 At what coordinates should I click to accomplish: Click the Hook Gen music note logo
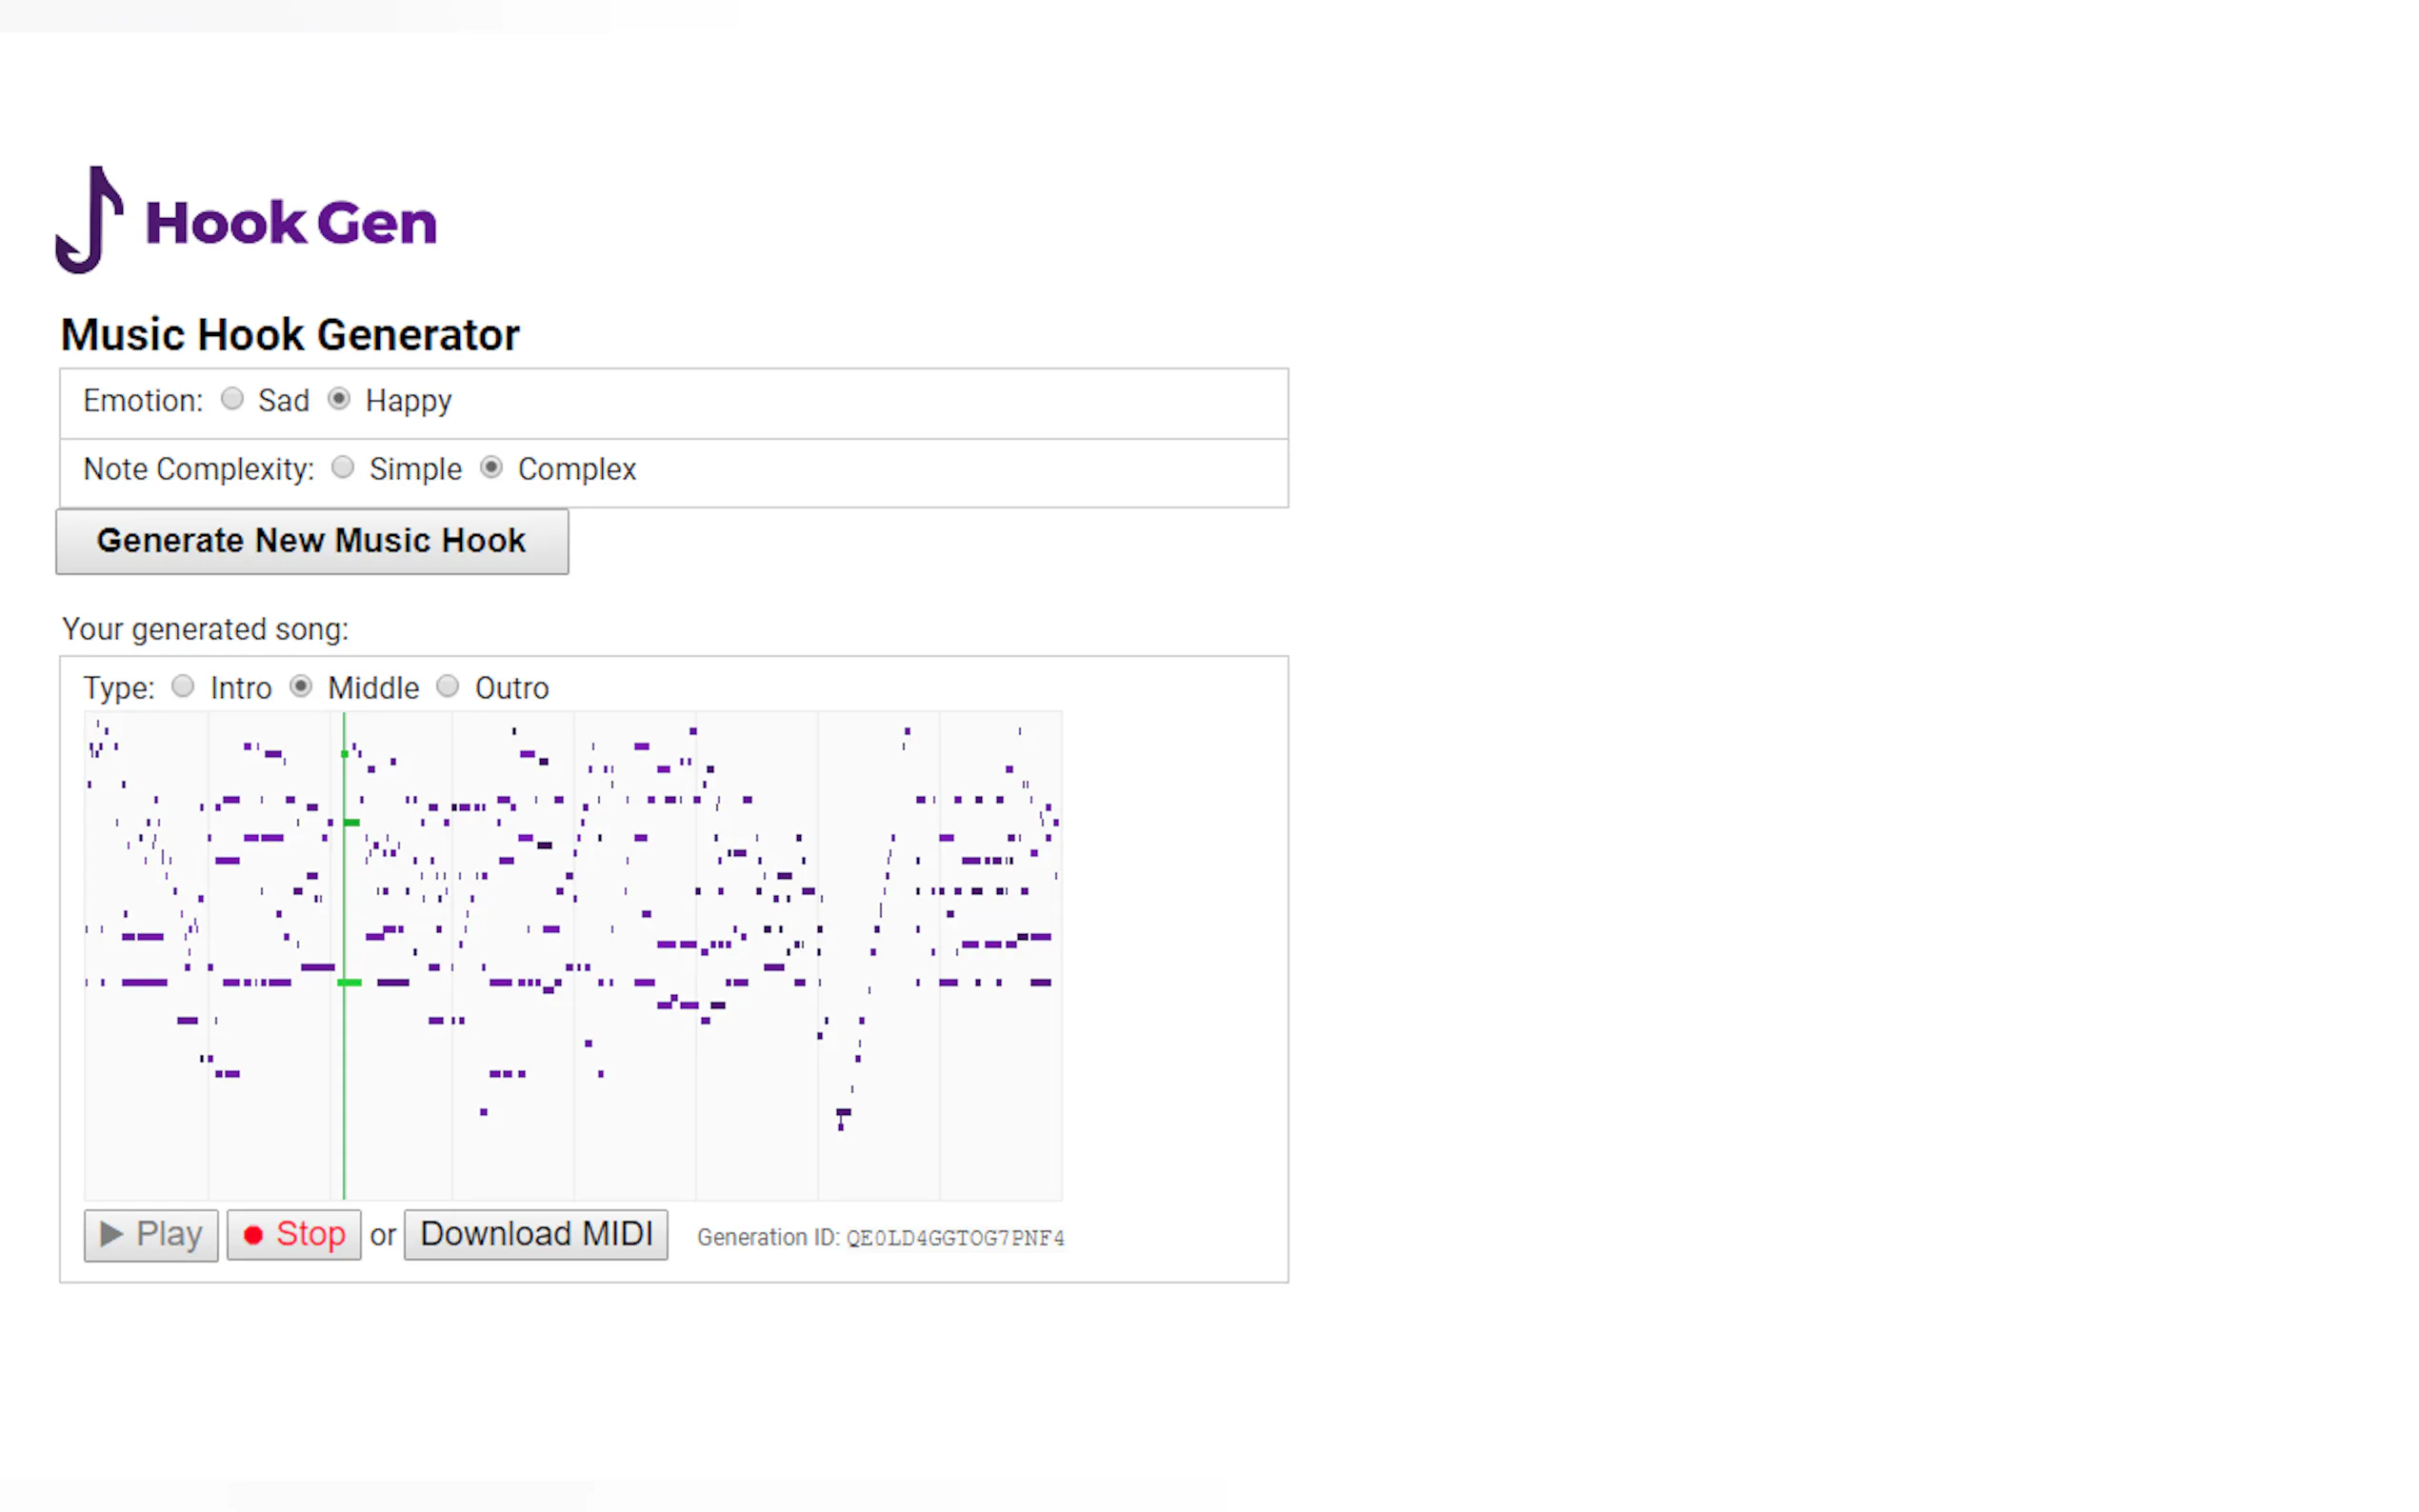tap(90, 220)
